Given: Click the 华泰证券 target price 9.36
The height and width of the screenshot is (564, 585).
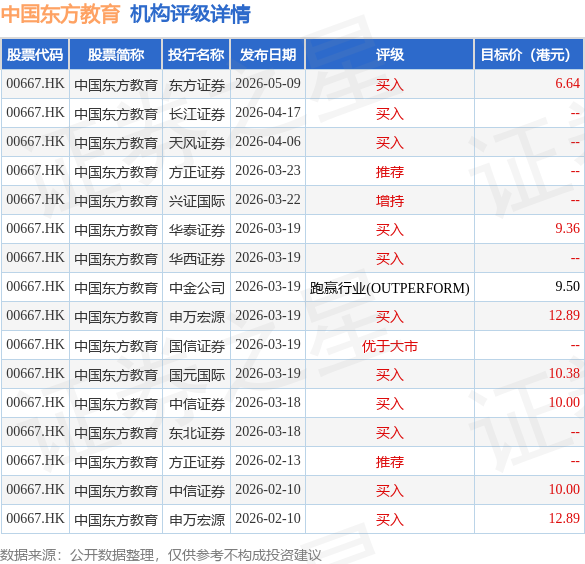Looking at the screenshot, I should (567, 228).
